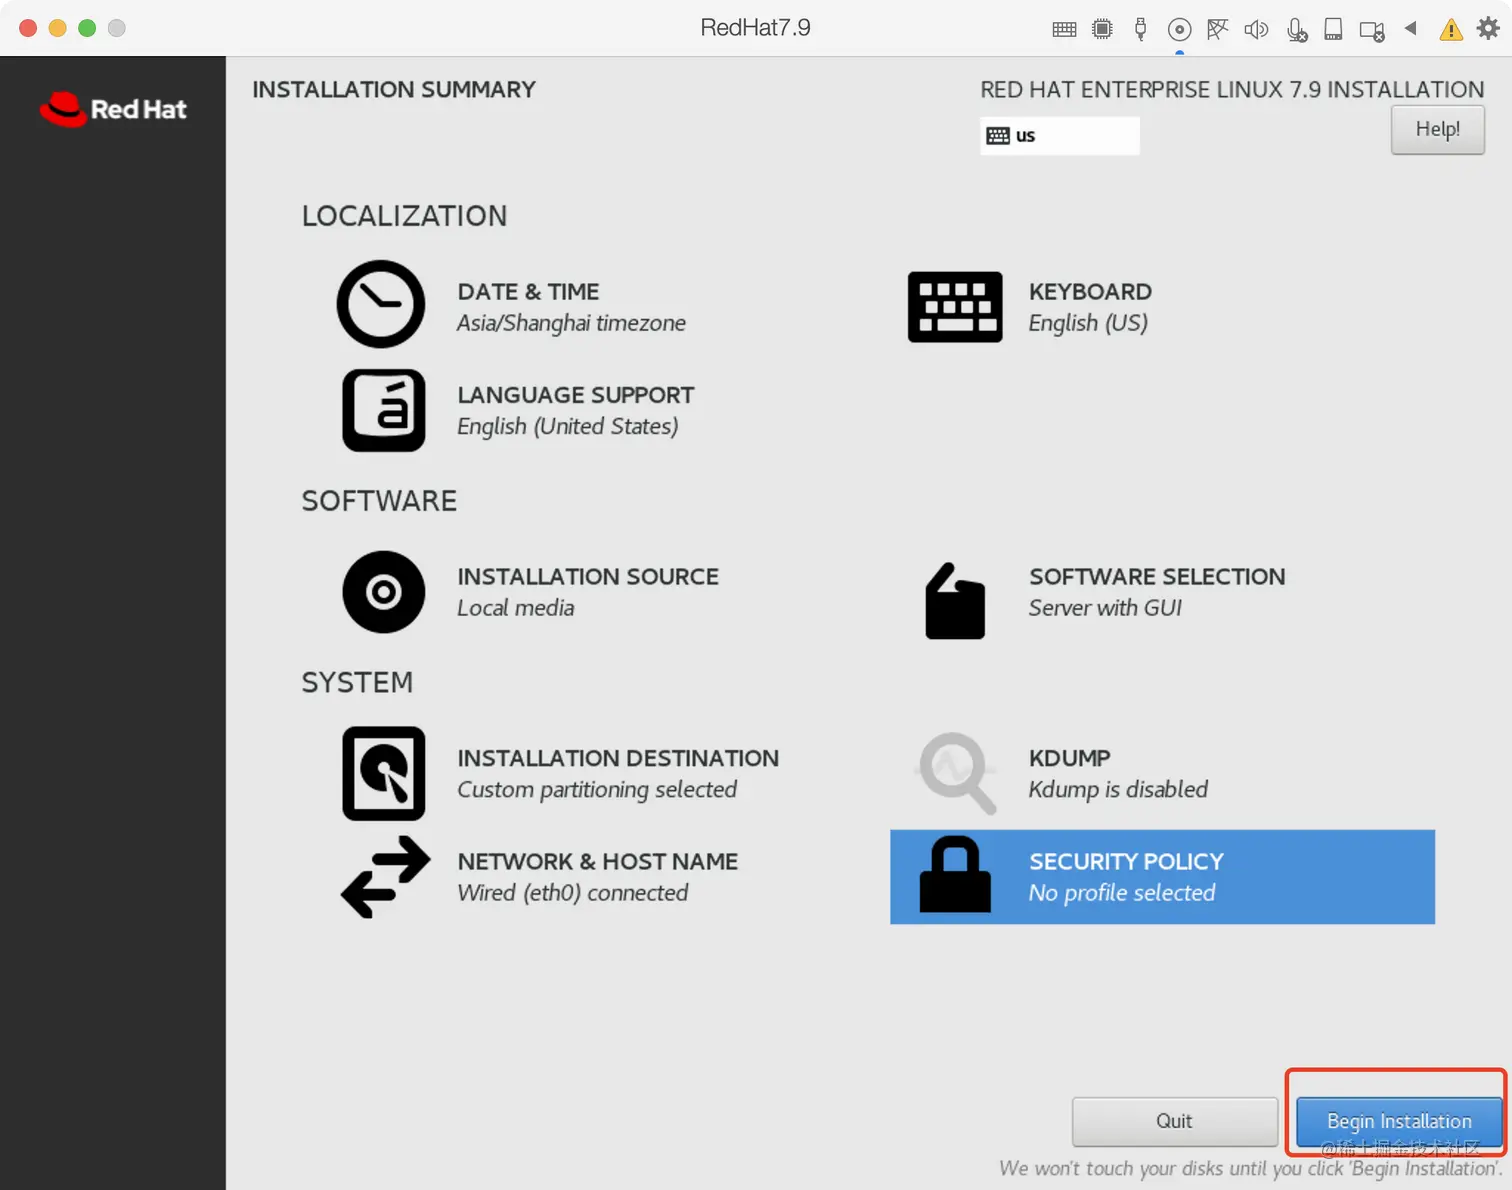
Task: Click the network web icon in VM toolbar
Action: pos(1217,29)
